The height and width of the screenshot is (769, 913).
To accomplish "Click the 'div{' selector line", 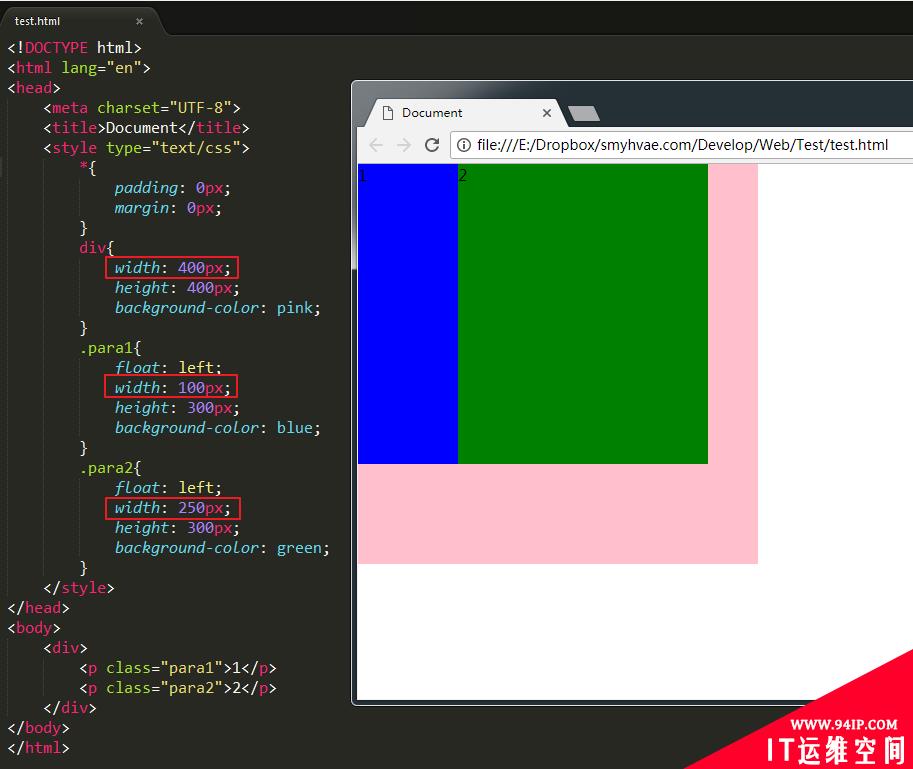I will click(97, 248).
